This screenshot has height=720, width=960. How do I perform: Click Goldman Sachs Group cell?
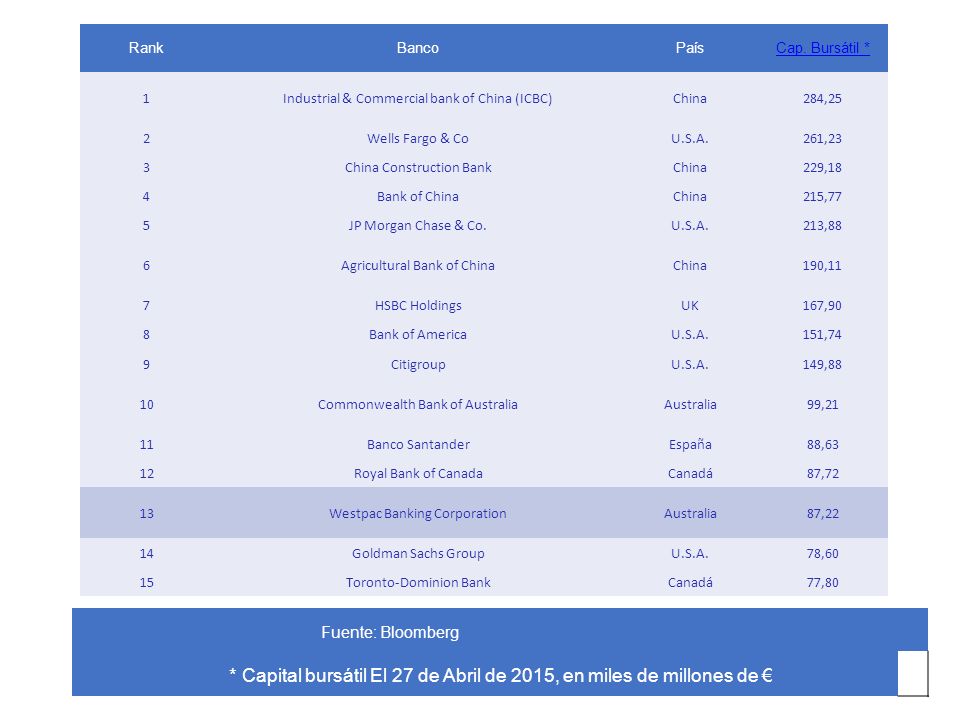click(418, 553)
